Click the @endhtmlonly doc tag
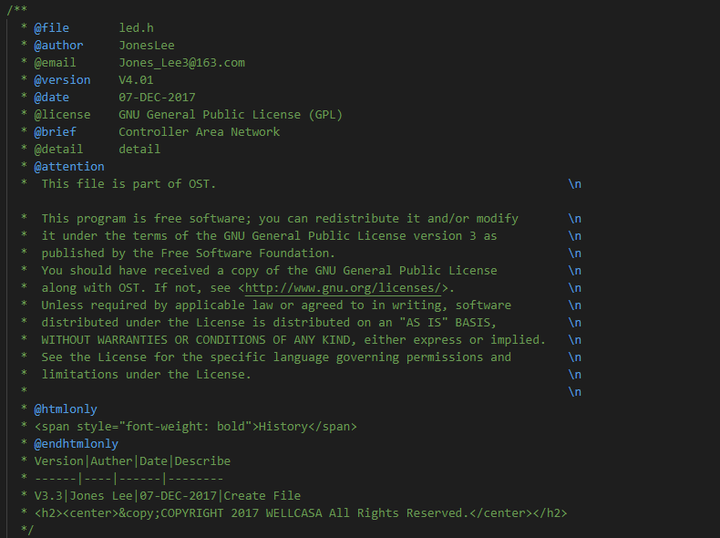This screenshot has height=538, width=720. tap(76, 444)
